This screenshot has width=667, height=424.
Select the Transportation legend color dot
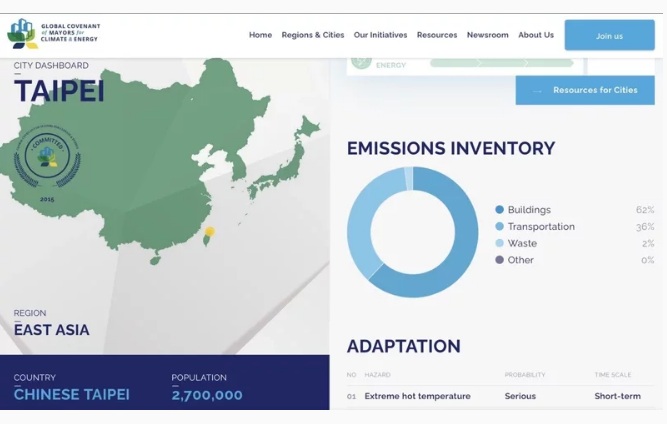click(x=499, y=226)
